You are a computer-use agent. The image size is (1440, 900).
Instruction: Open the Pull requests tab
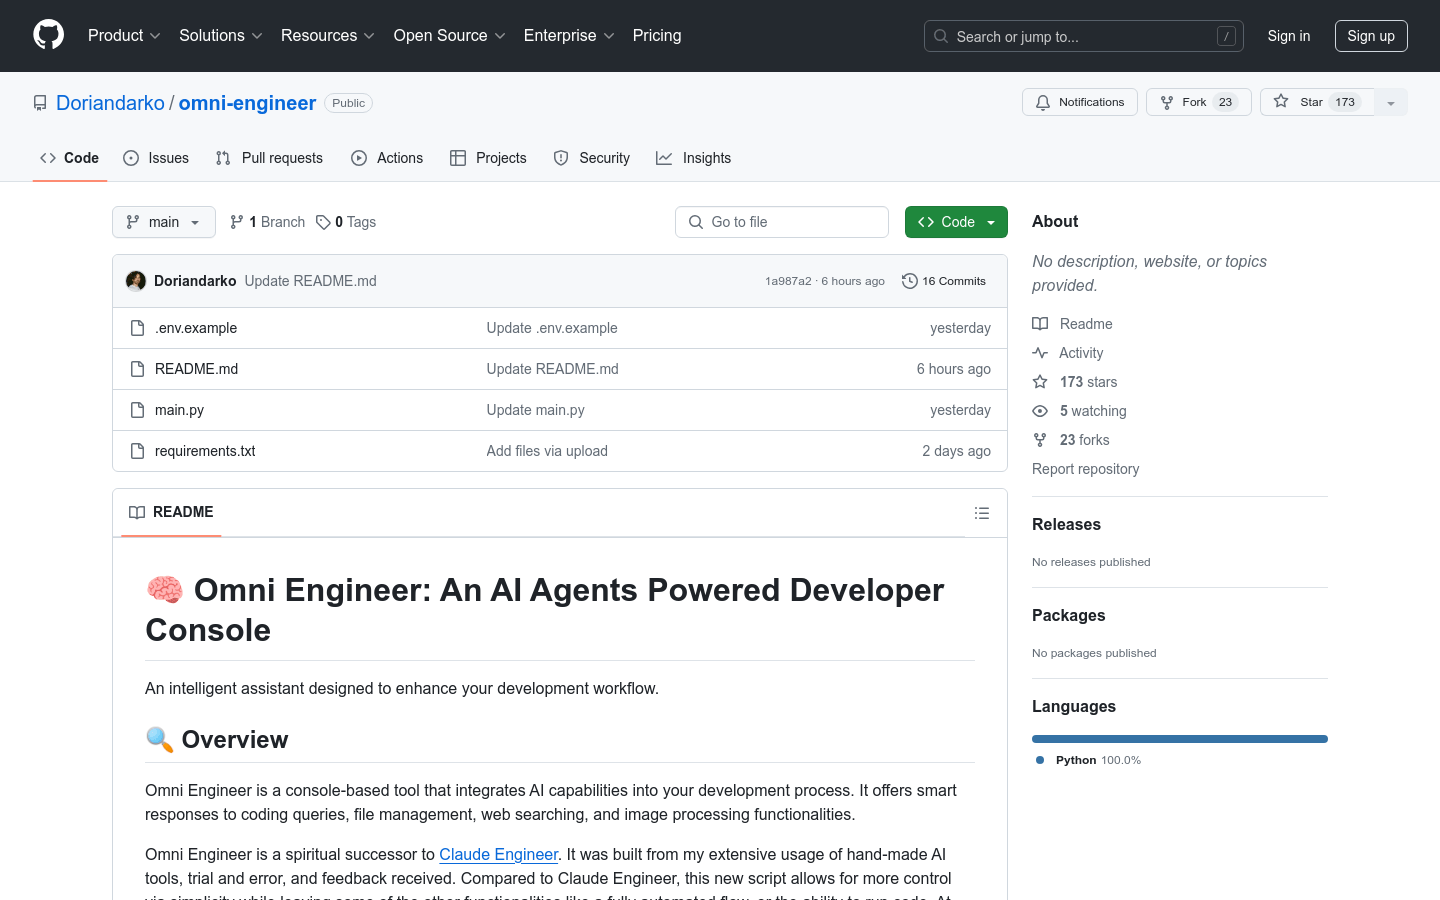pos(269,158)
